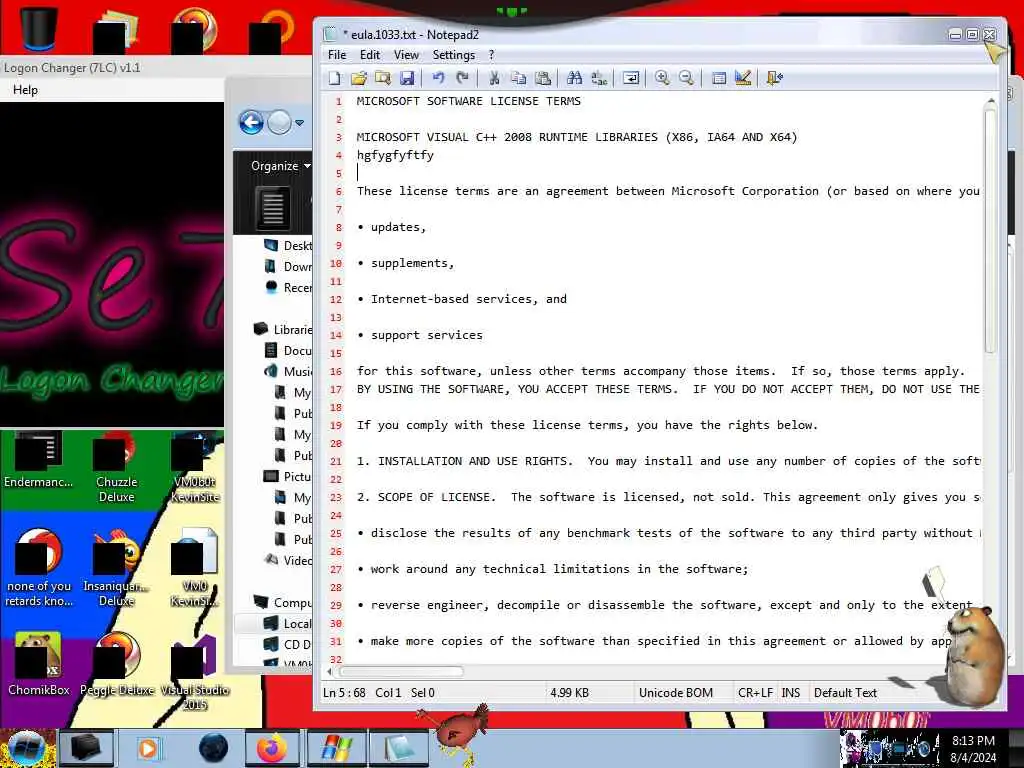Click the text hgfygfyftfy on line 4
Image resolution: width=1024 pixels, height=768 pixels.
pyautogui.click(x=395, y=155)
